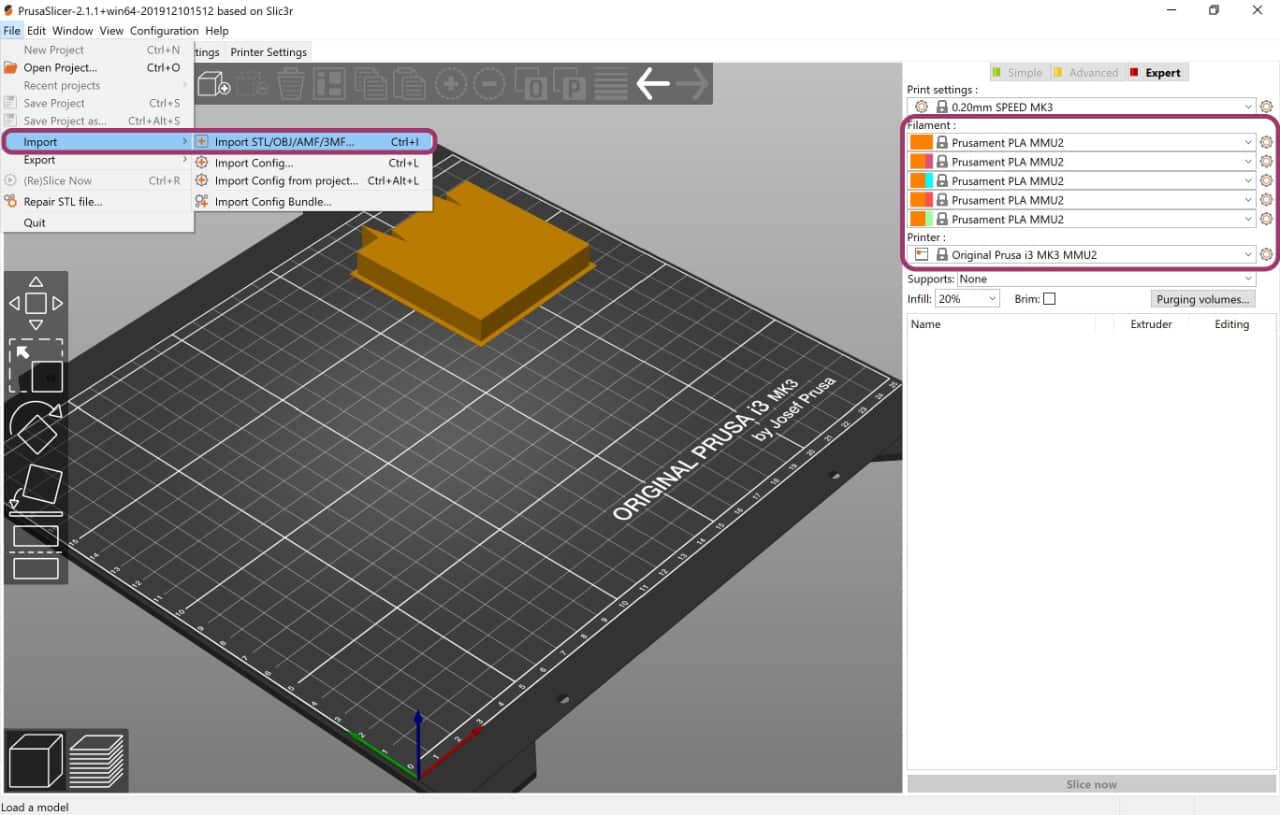The height and width of the screenshot is (815, 1280).
Task: Select the Place on face tool
Action: [36, 489]
